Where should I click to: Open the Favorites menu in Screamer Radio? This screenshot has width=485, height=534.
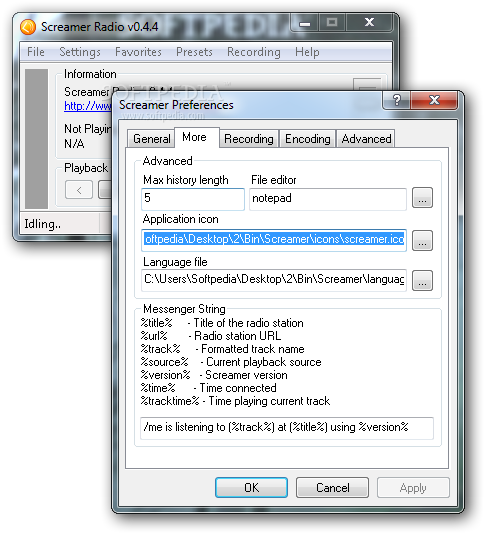point(138,52)
